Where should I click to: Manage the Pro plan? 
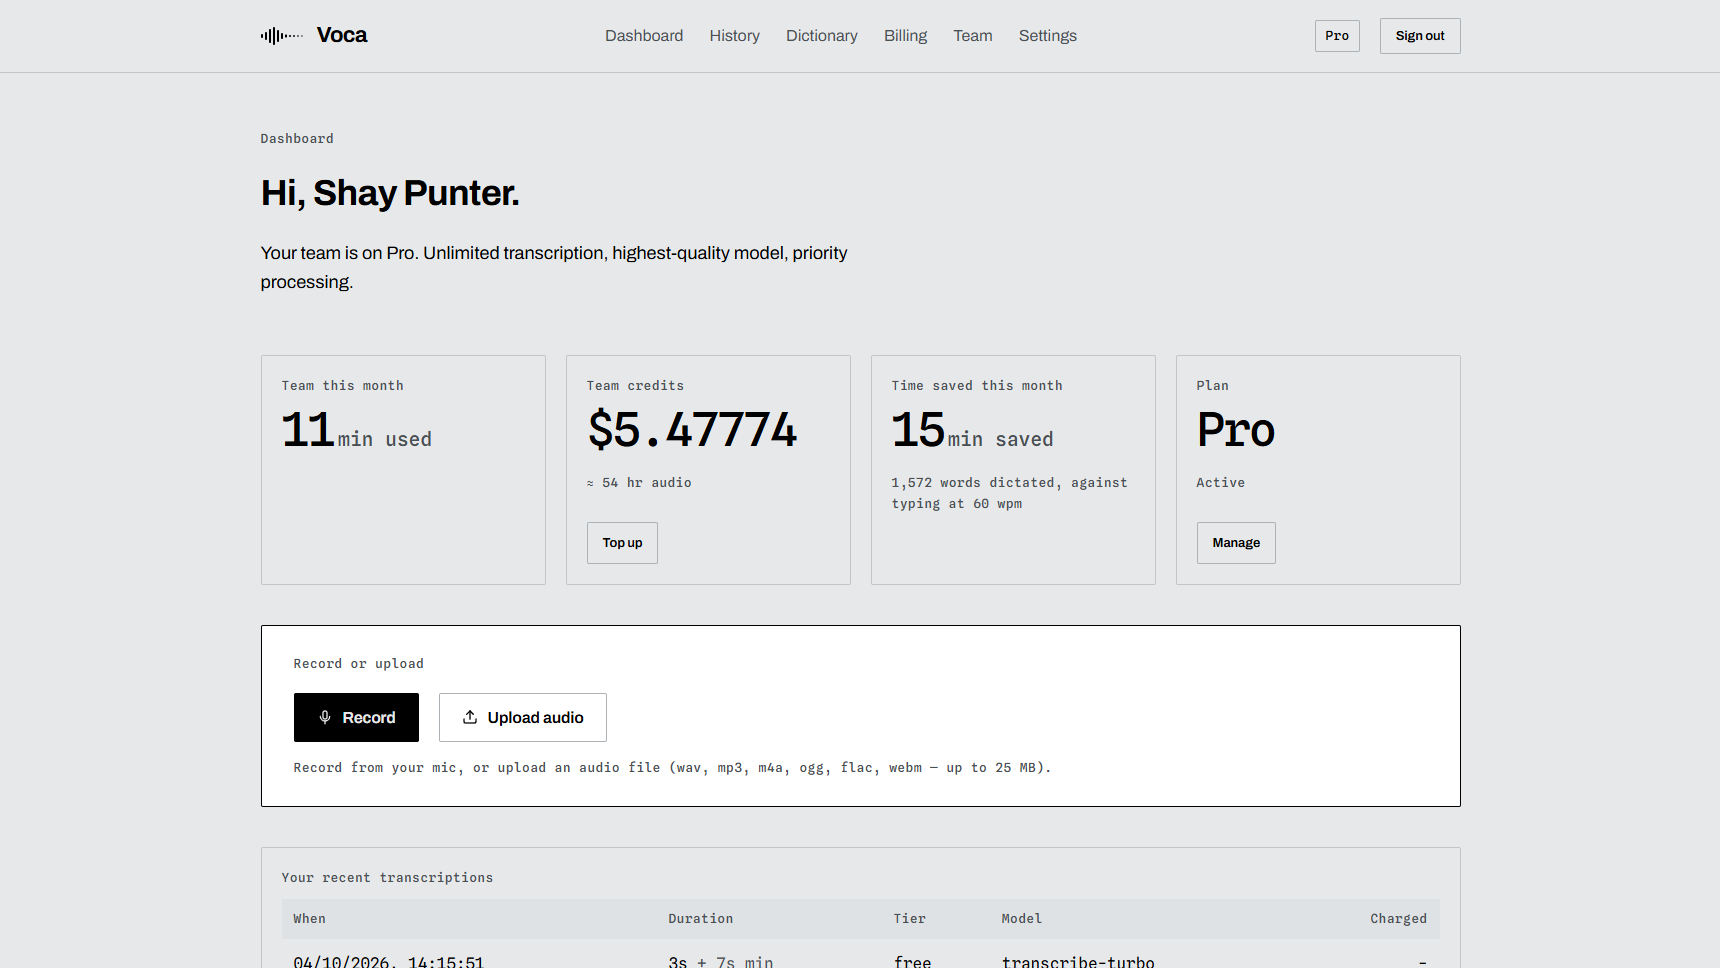tap(1236, 543)
